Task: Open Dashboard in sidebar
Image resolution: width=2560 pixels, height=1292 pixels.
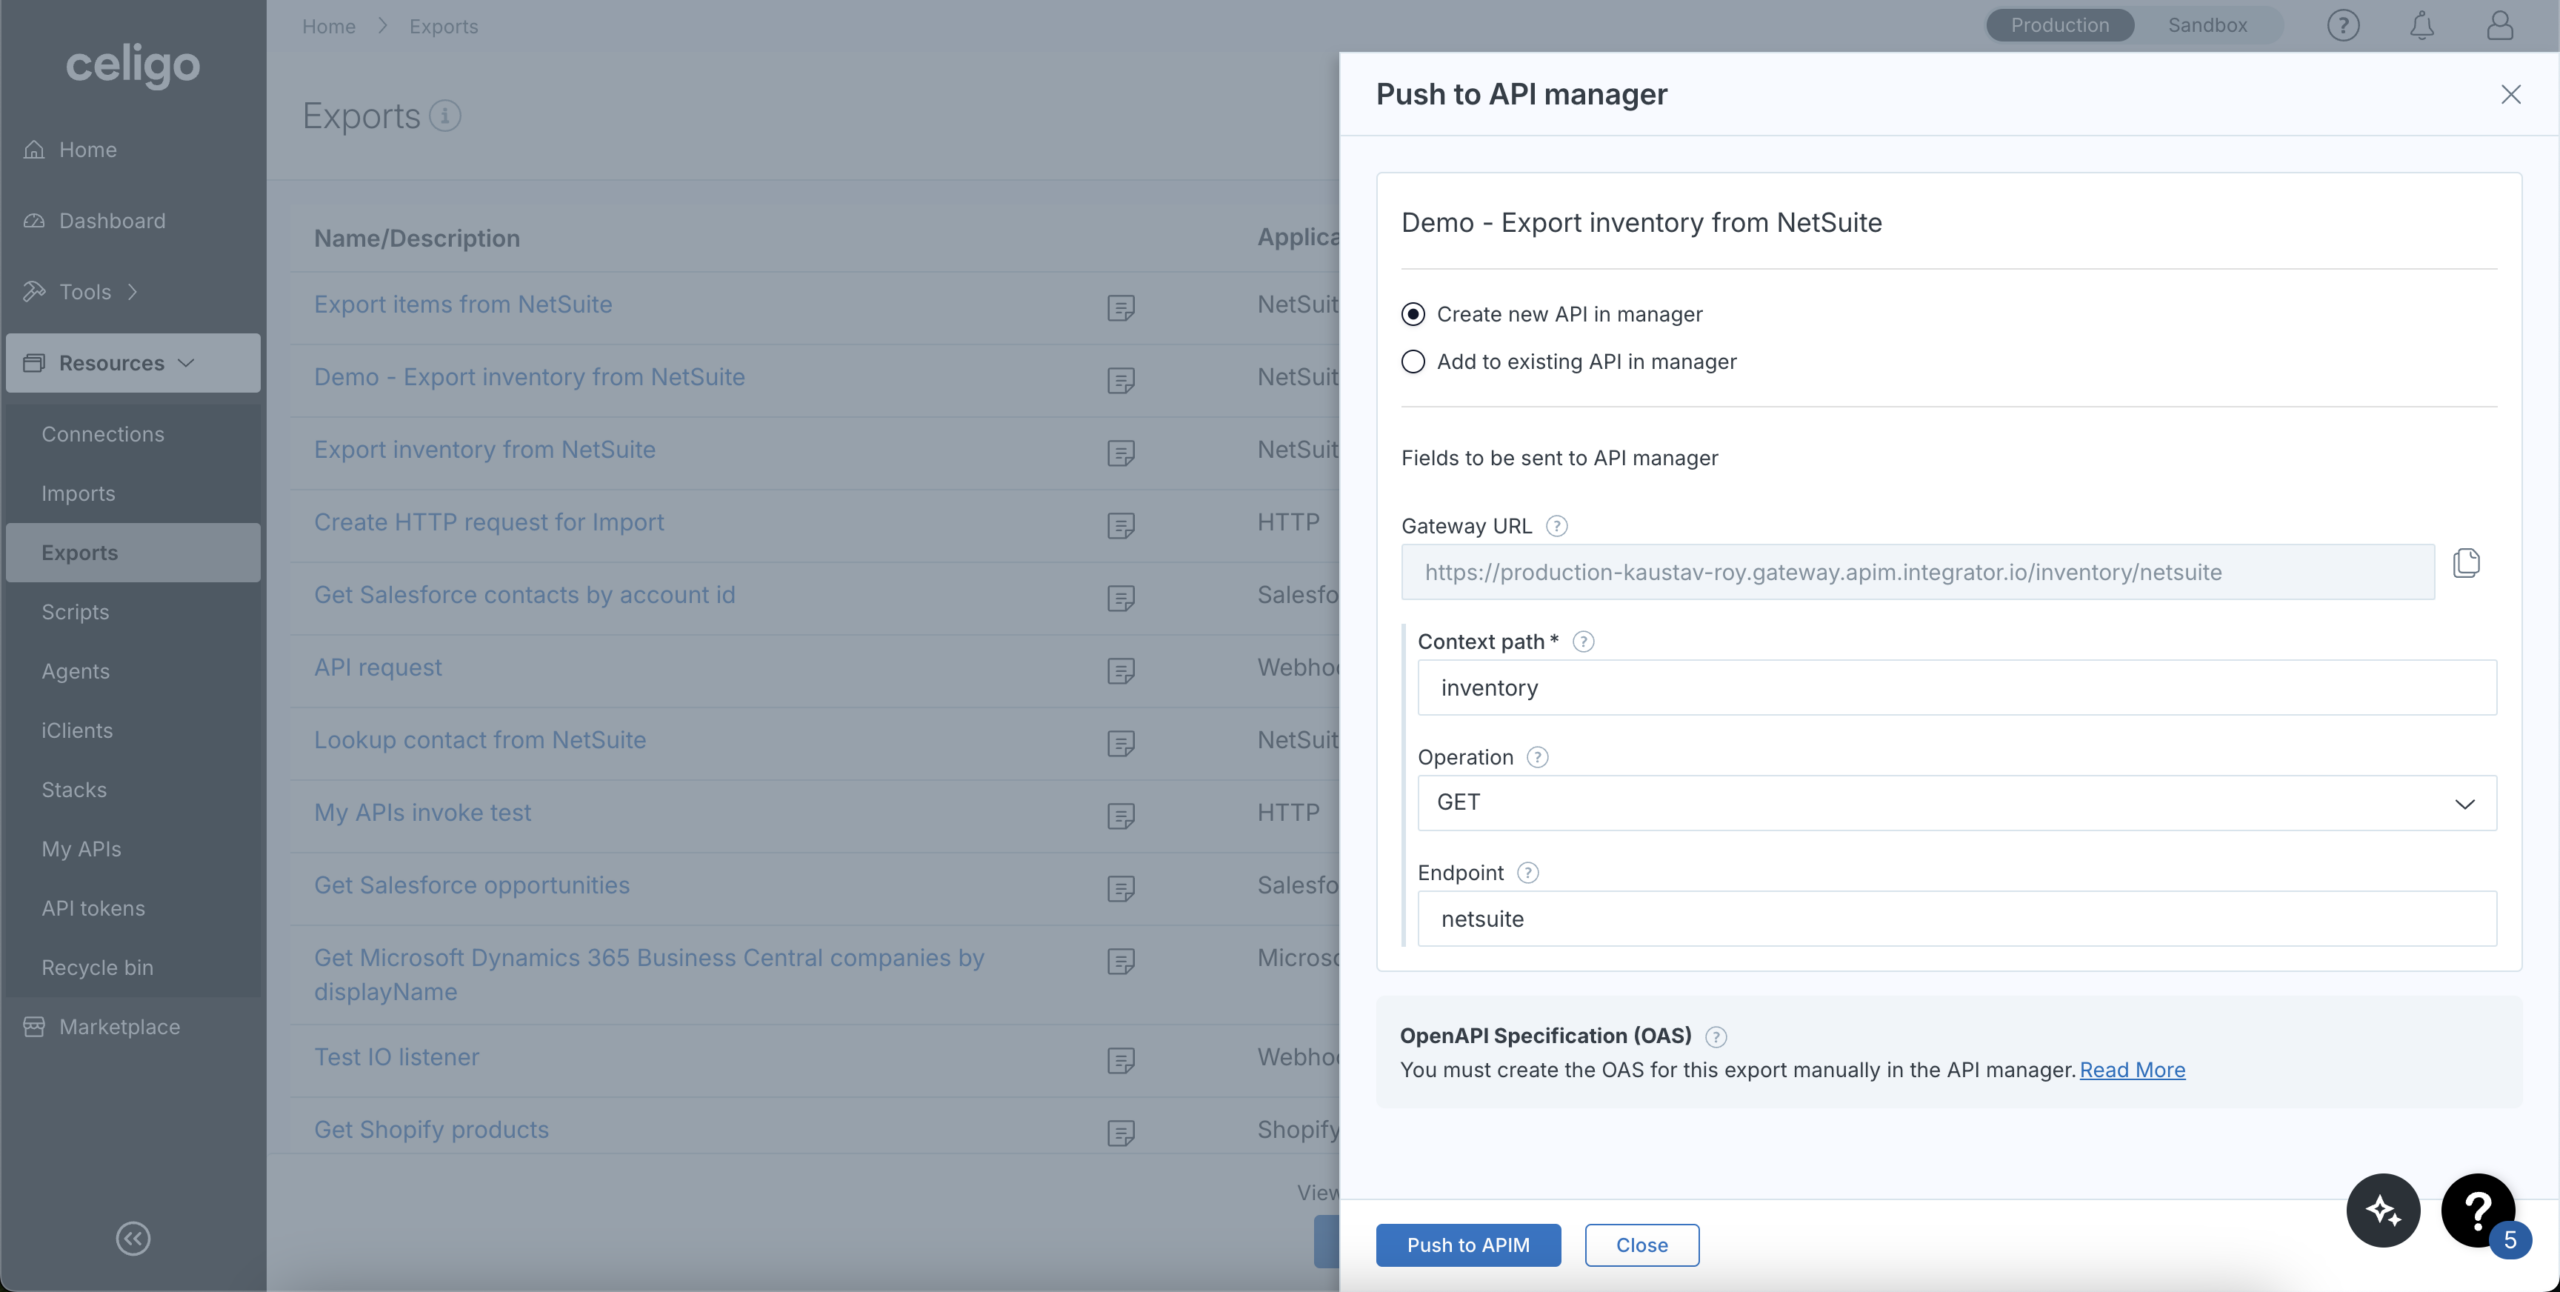Action: pyautogui.click(x=112, y=221)
